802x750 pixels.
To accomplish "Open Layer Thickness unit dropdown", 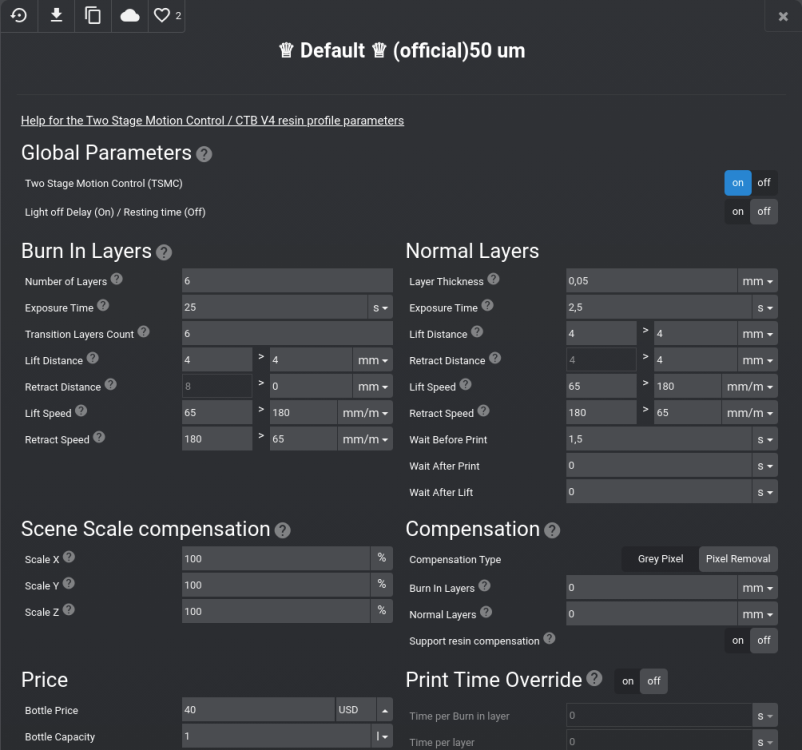I will pyautogui.click(x=757, y=282).
